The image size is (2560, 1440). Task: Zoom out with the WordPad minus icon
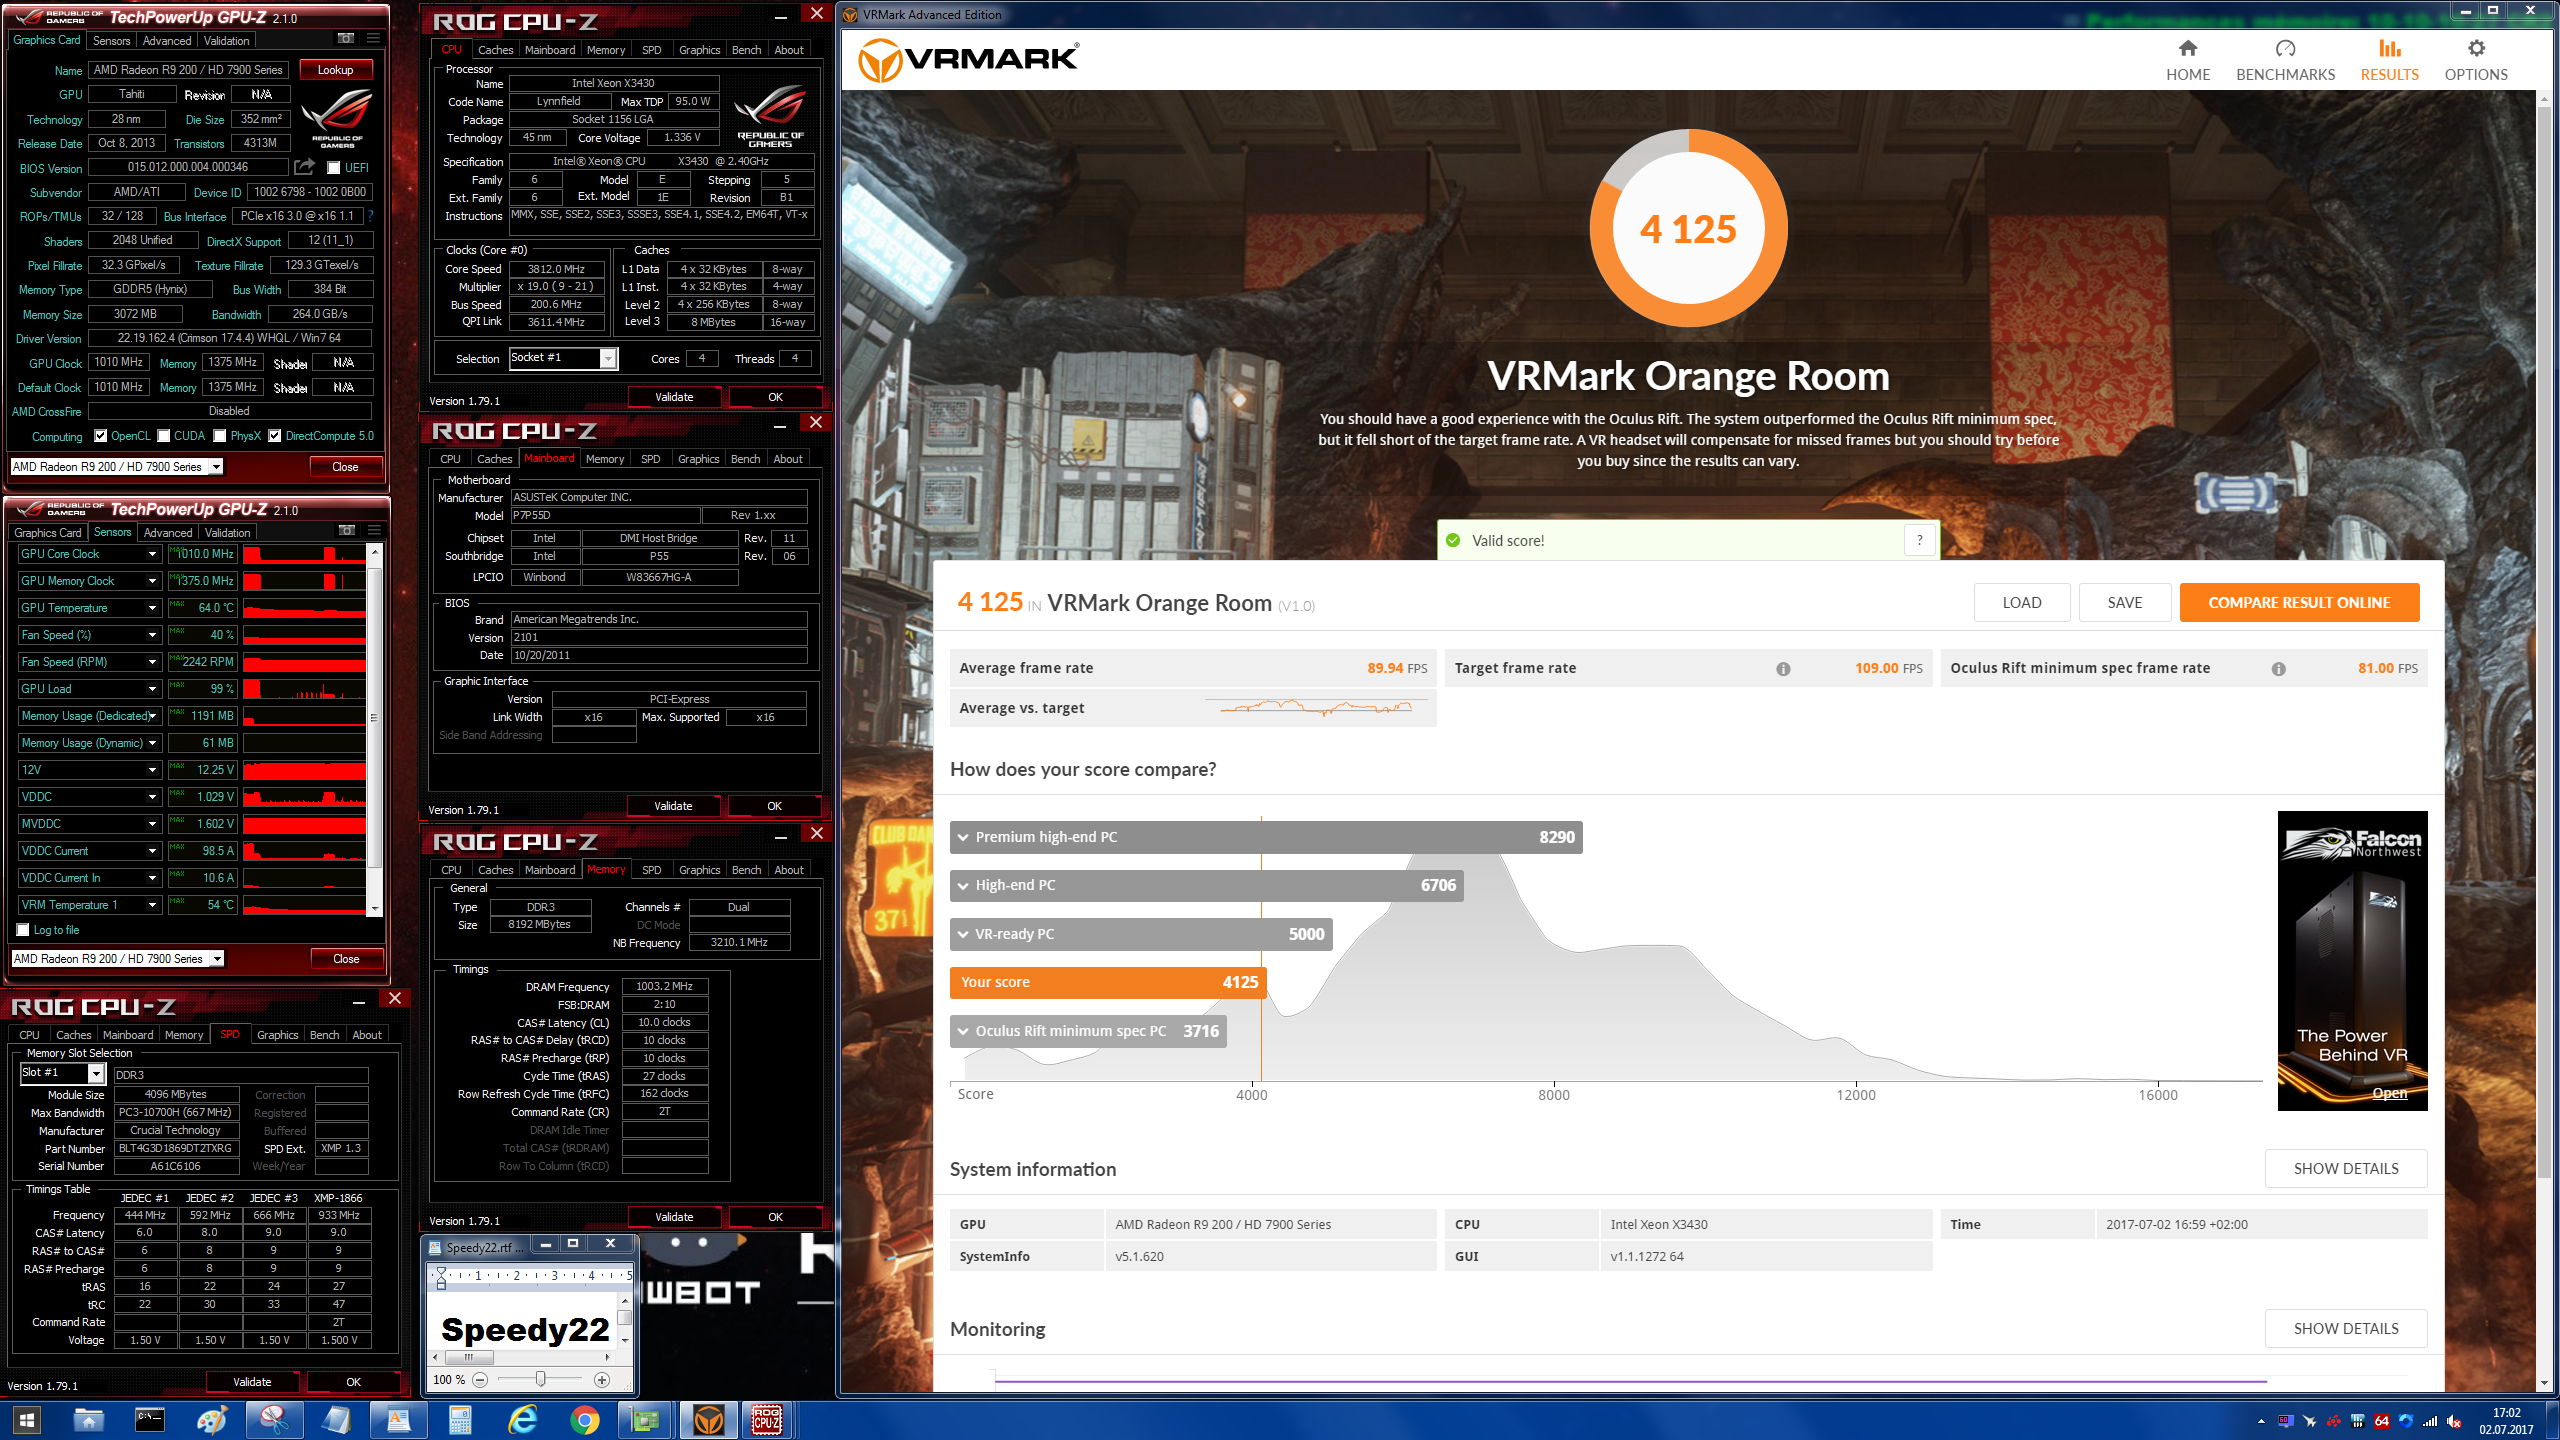pos(480,1380)
